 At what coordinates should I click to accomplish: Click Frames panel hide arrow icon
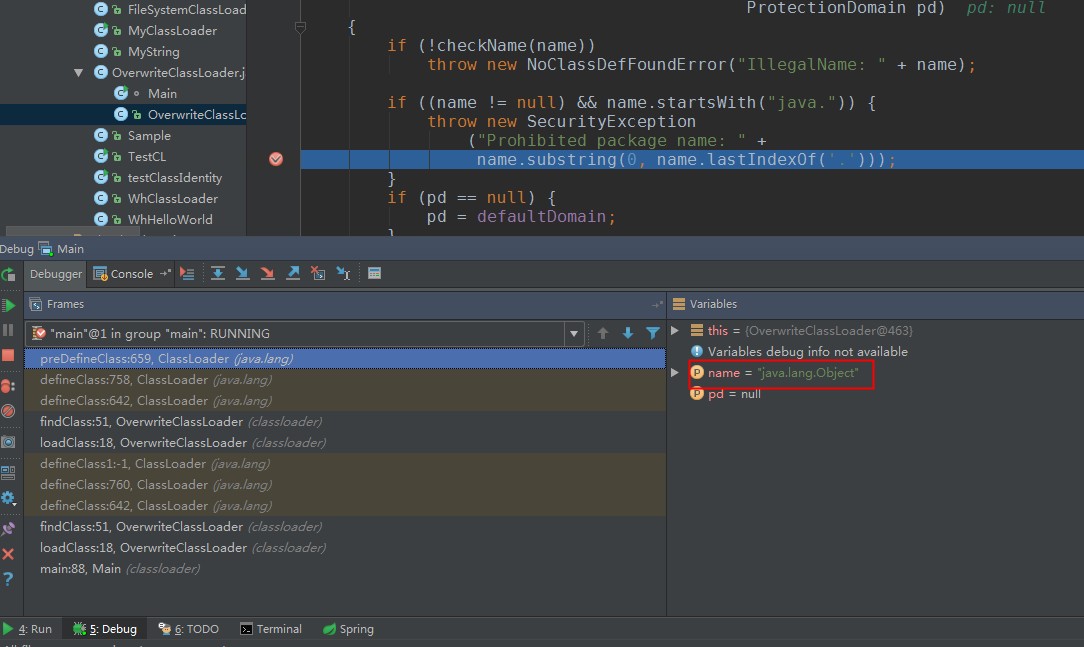(x=657, y=304)
